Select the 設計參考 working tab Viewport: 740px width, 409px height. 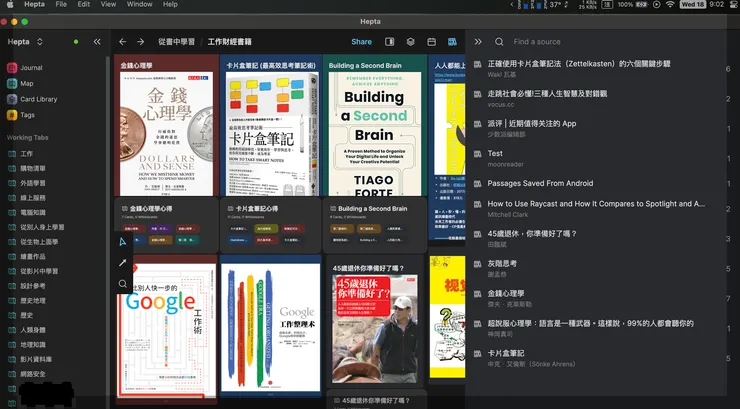click(33, 286)
